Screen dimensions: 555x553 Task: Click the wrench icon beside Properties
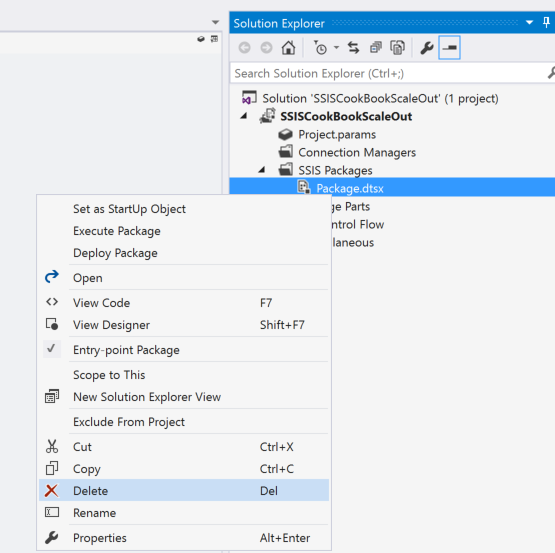52,537
